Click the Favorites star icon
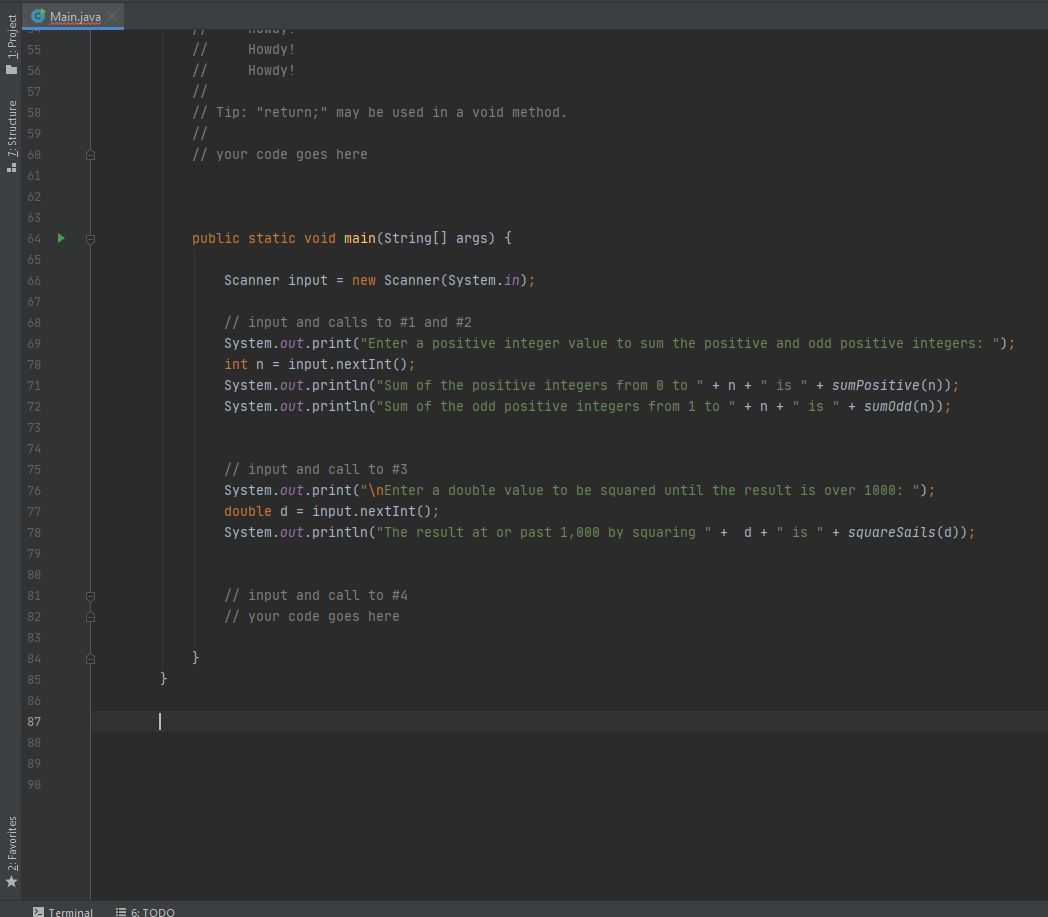The height and width of the screenshot is (917, 1048). click(x=11, y=882)
